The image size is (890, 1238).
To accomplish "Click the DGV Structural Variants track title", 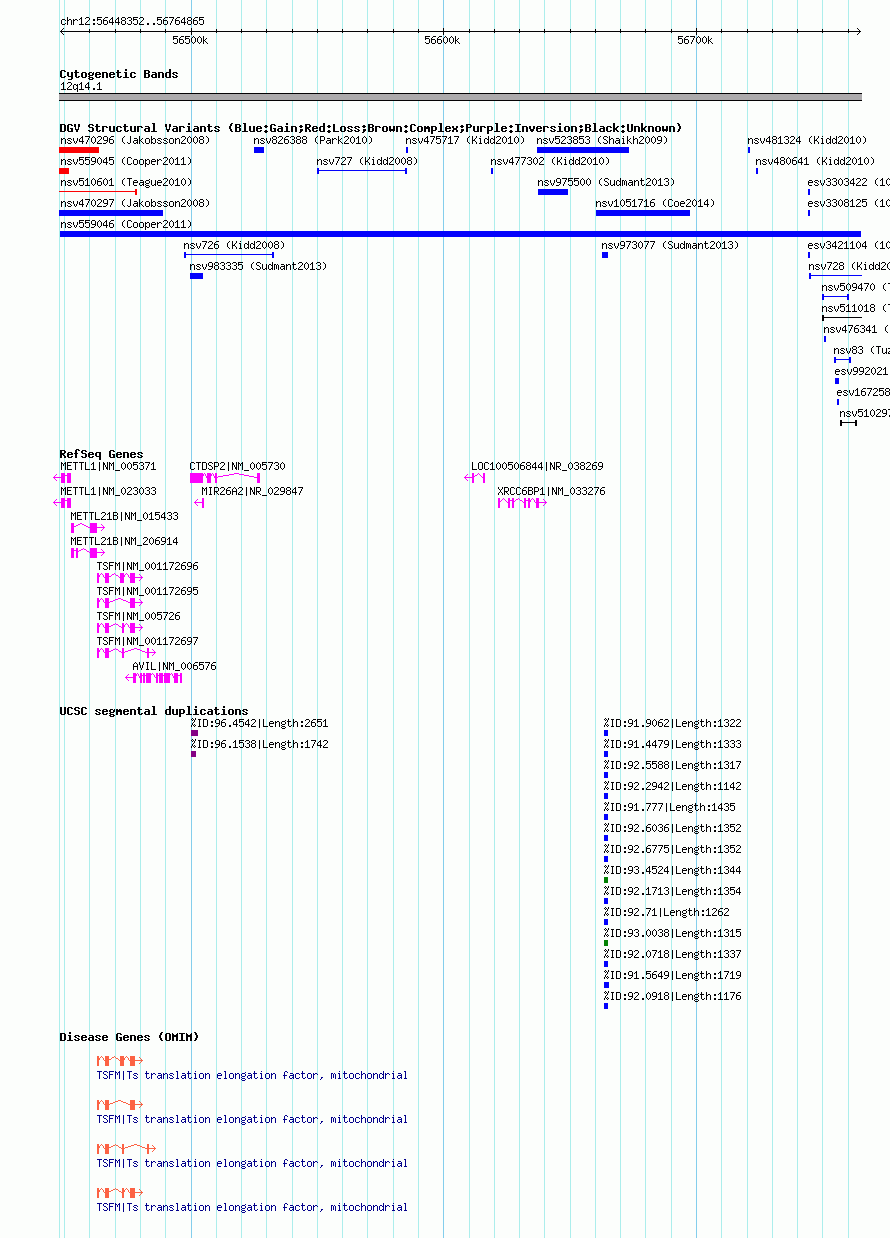I will point(371,128).
